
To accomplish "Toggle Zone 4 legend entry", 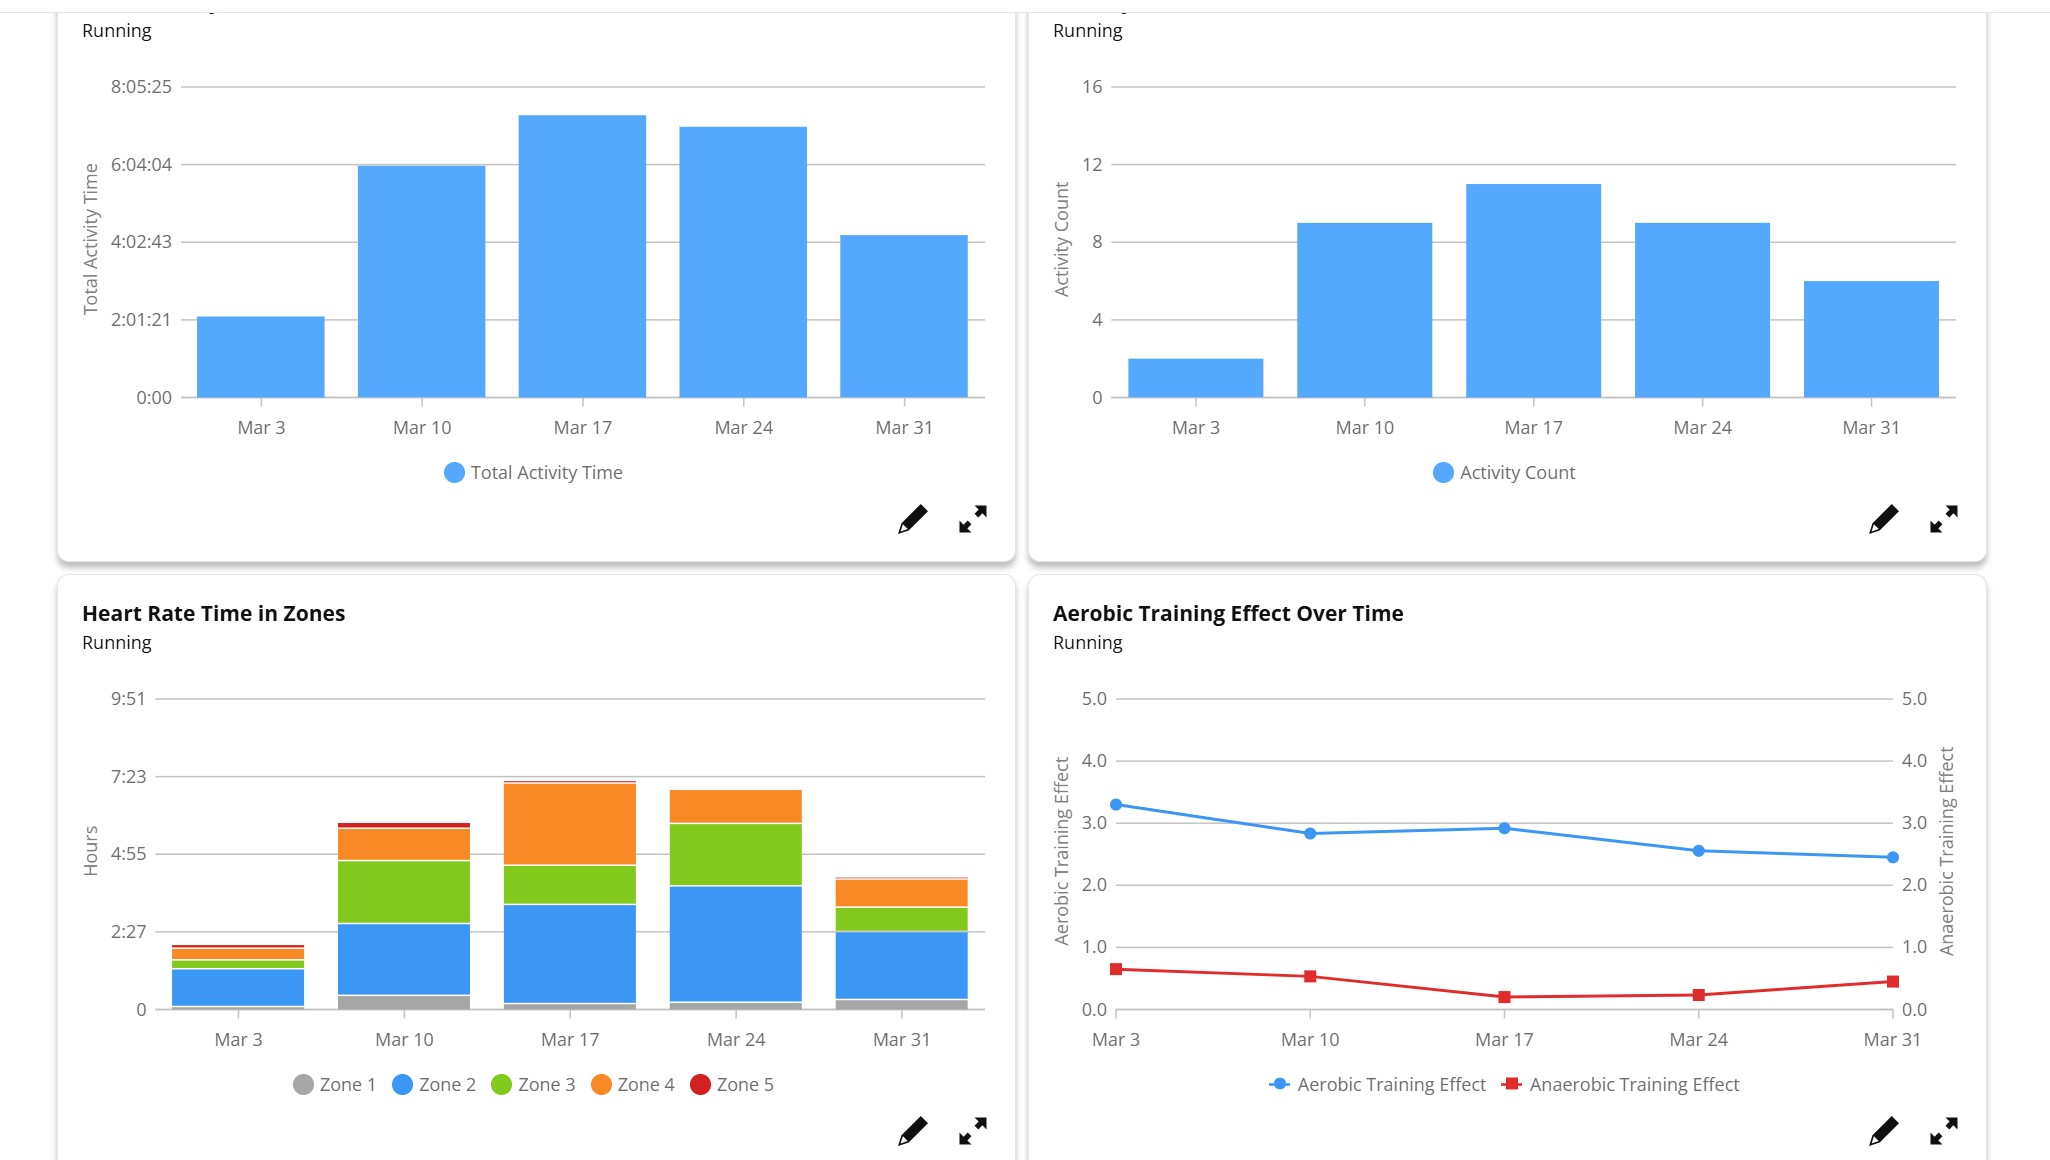I will 633,1085.
